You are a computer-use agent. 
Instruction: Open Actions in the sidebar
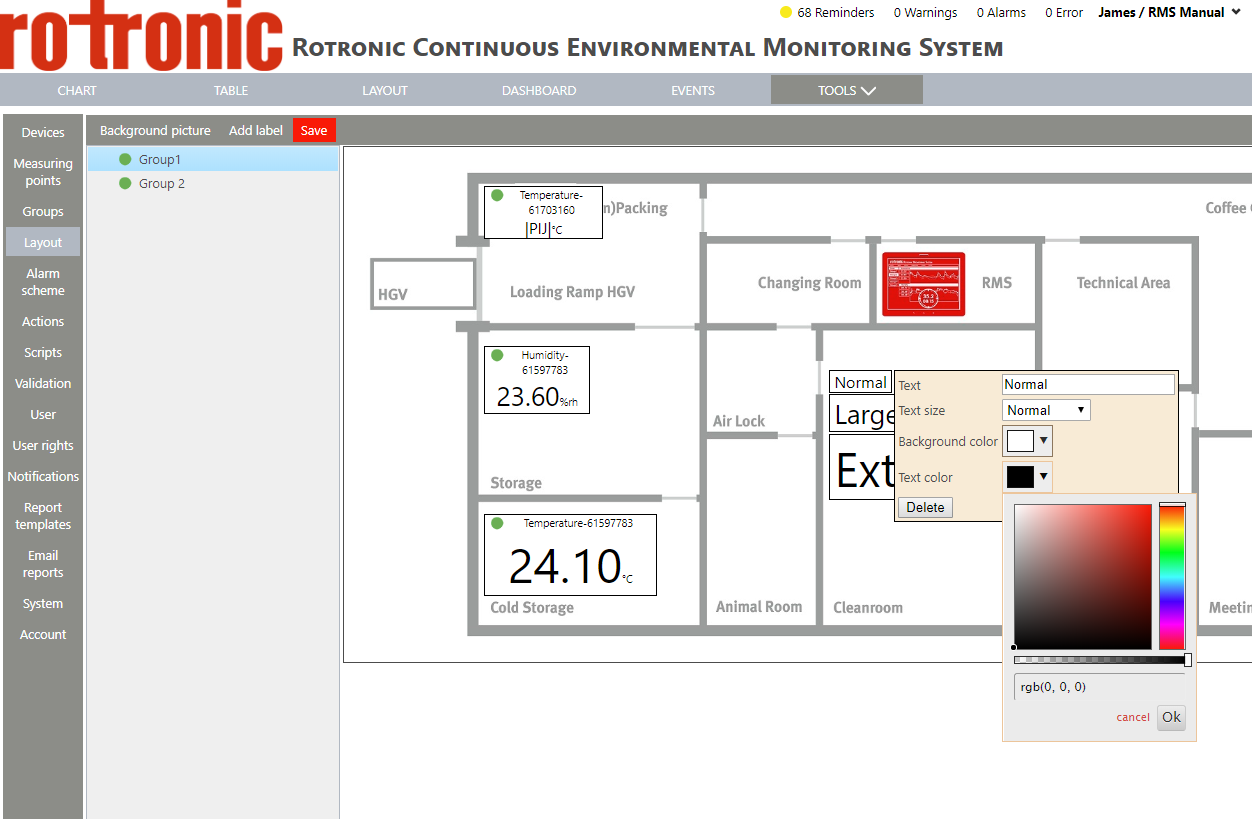(43, 321)
